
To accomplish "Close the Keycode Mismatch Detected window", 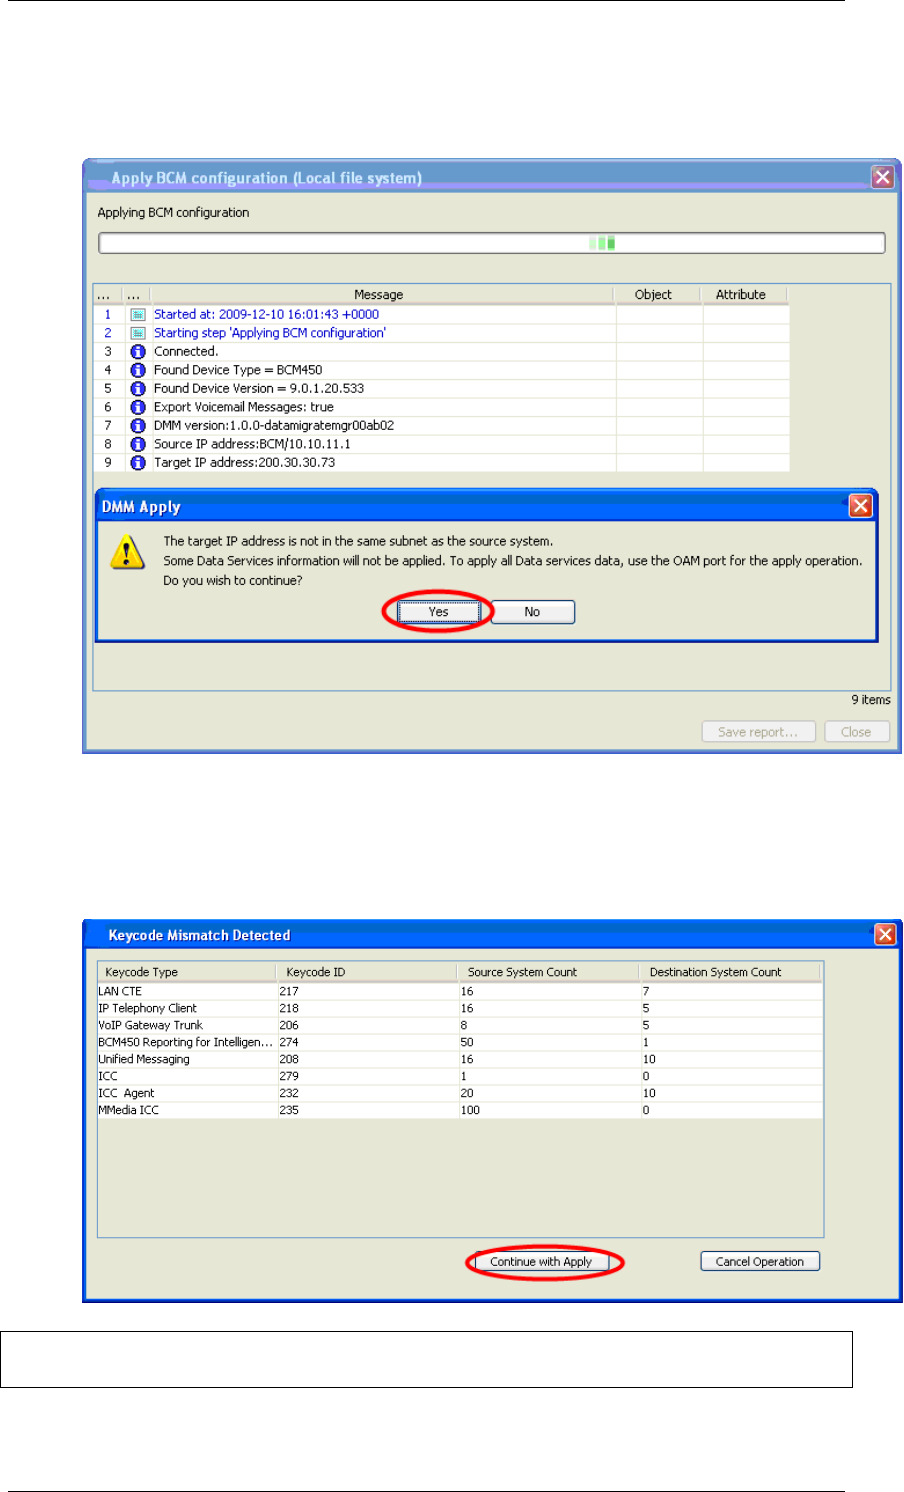I will click(885, 934).
